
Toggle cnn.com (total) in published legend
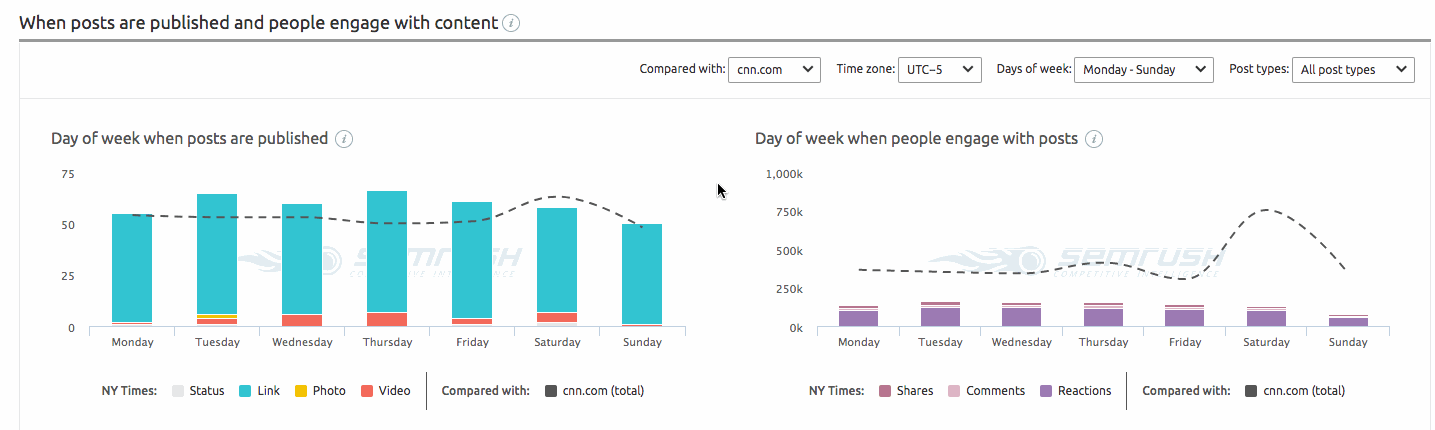(593, 391)
